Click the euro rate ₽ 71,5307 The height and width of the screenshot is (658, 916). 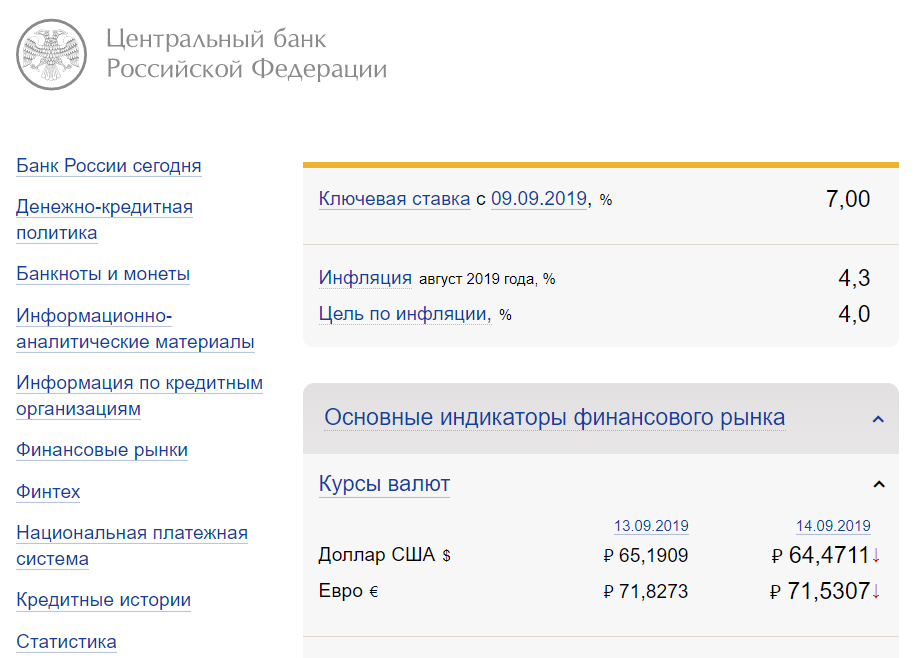pyautogui.click(x=820, y=591)
